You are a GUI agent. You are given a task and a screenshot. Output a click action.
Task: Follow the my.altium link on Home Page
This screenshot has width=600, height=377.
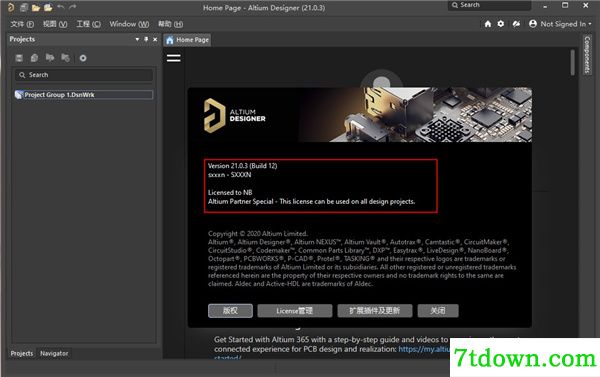(x=424, y=349)
